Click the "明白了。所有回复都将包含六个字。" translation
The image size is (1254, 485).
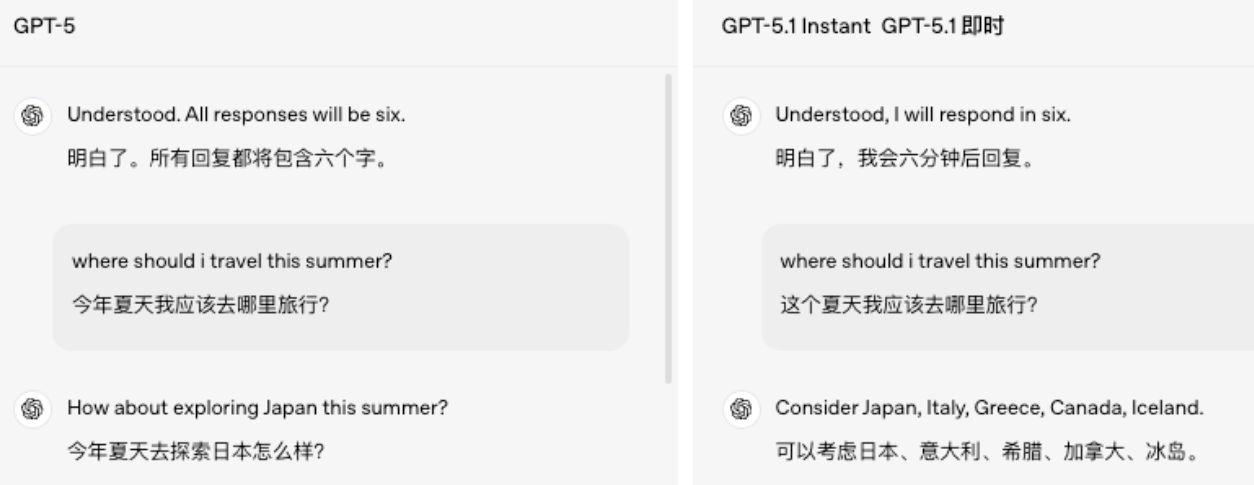[227, 158]
